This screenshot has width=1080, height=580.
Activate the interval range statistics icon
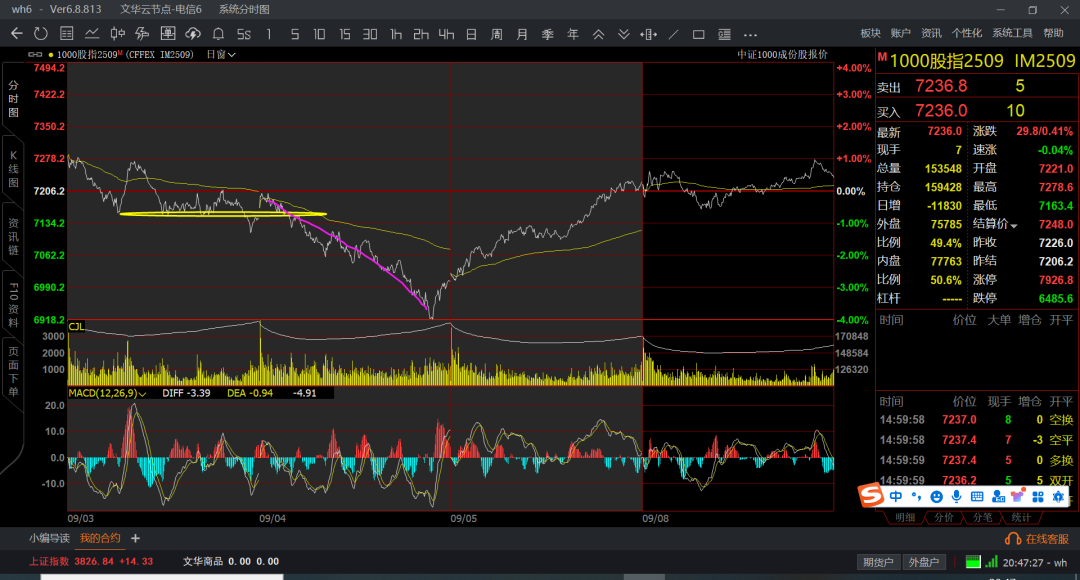(x=648, y=34)
